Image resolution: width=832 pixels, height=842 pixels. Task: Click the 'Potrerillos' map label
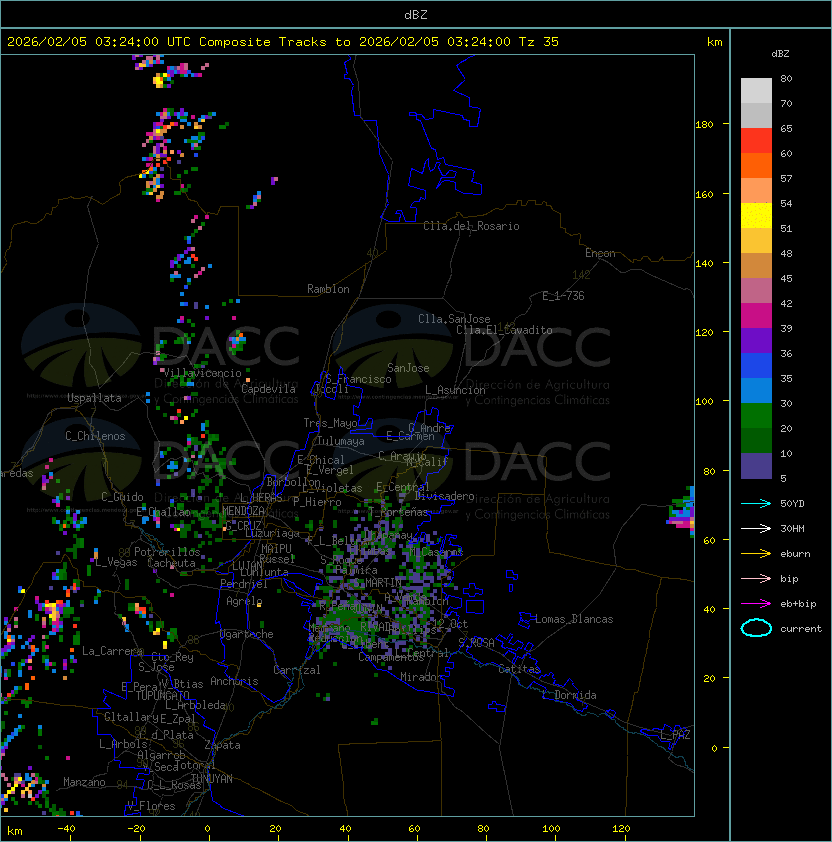(x=167, y=552)
